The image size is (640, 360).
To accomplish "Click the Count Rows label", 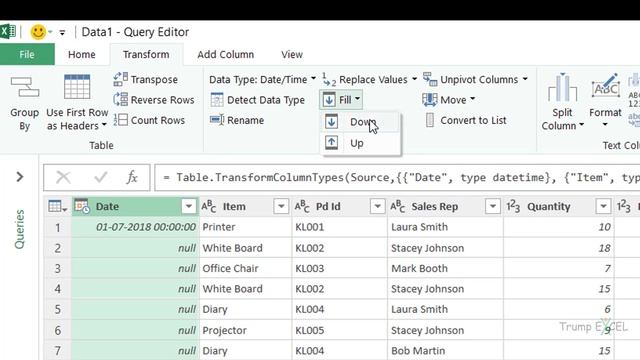I will point(158,120).
